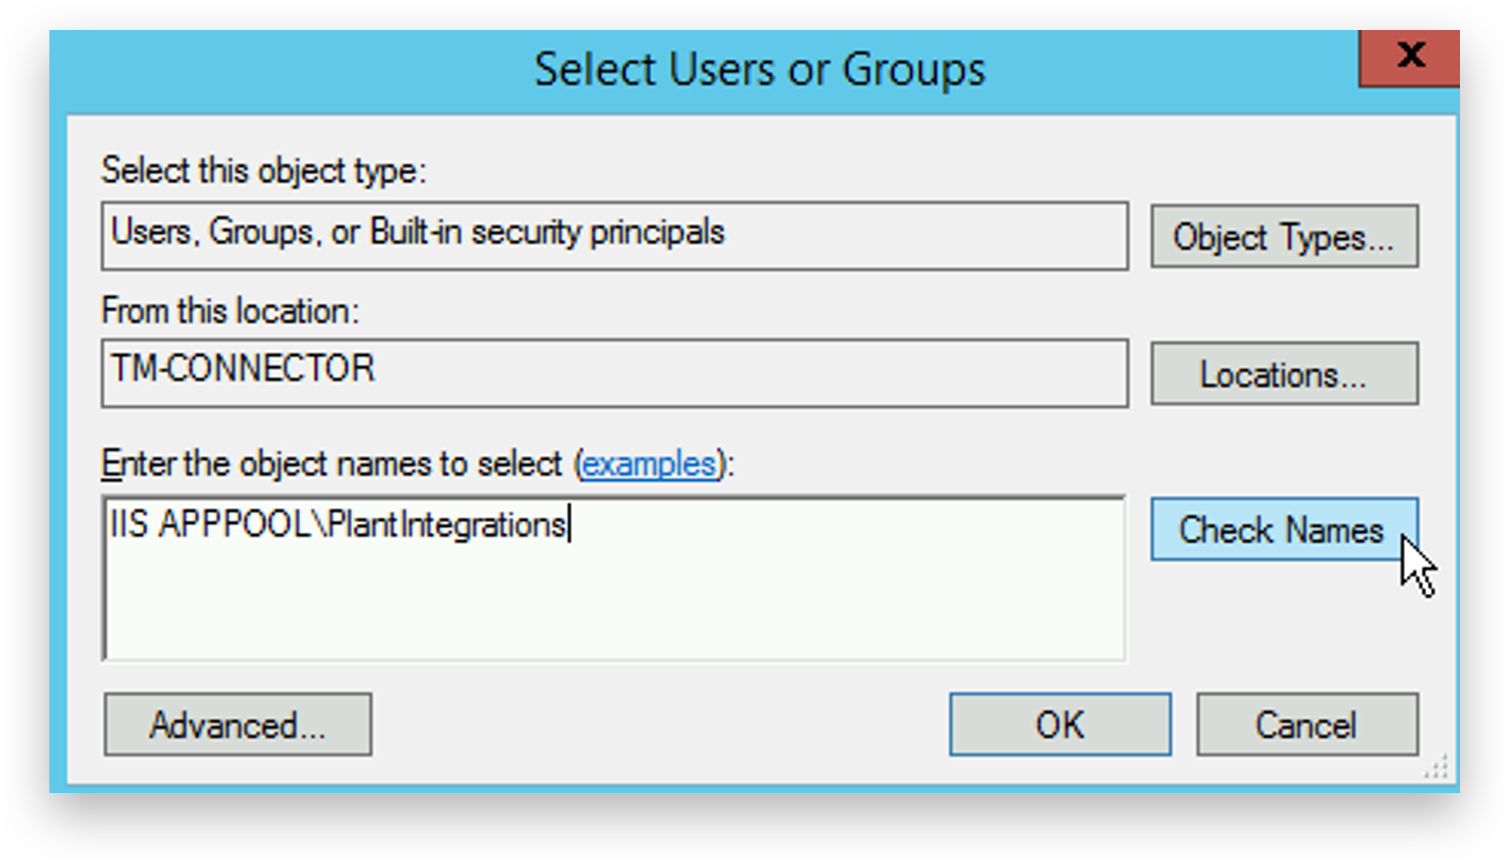
Task: Click the Select this object type label
Action: tap(265, 171)
